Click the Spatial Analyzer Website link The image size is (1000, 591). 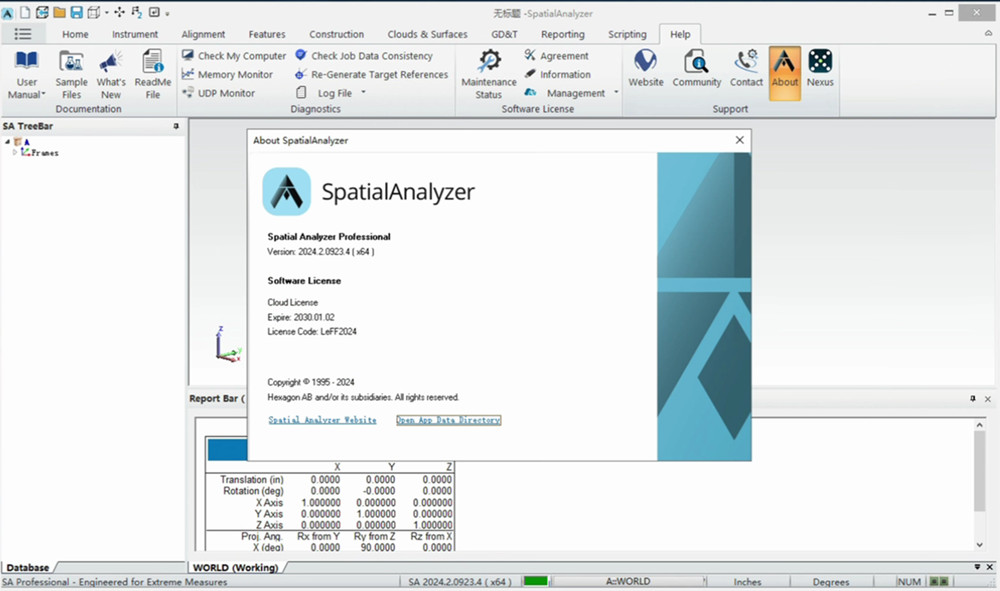322,420
